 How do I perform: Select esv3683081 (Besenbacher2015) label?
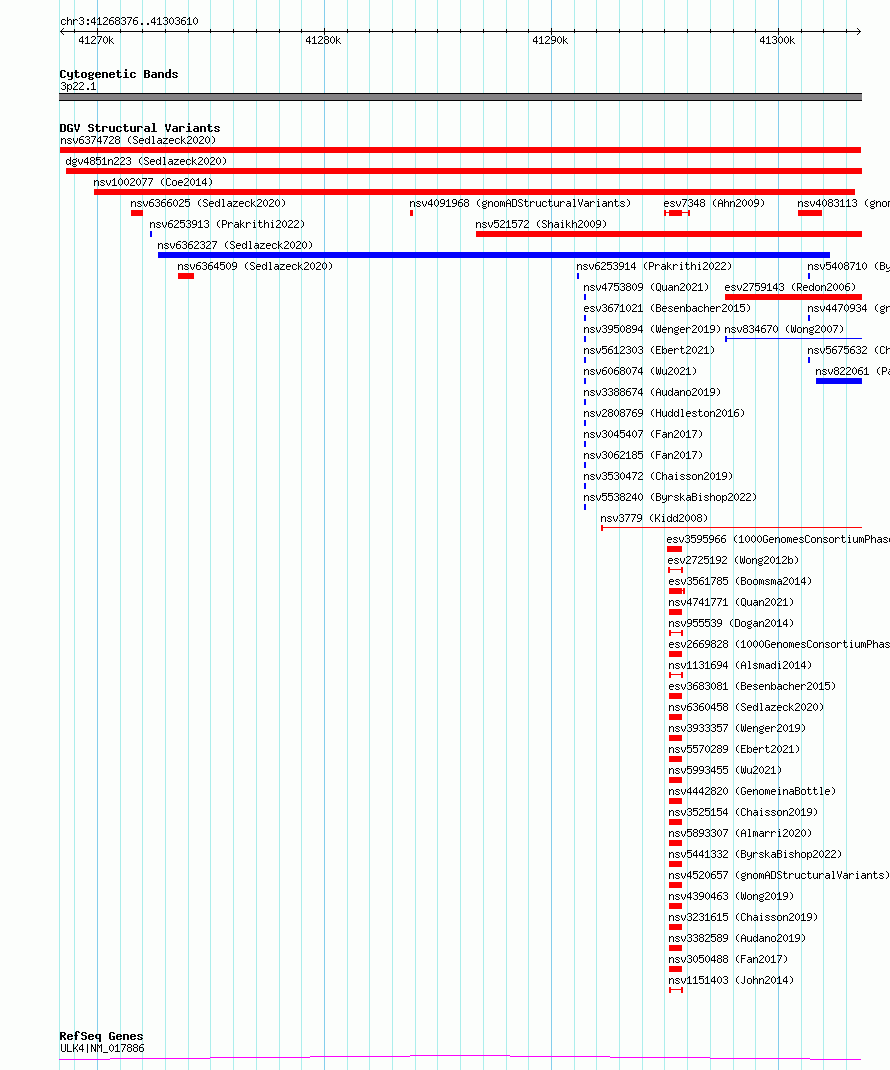pyautogui.click(x=752, y=686)
